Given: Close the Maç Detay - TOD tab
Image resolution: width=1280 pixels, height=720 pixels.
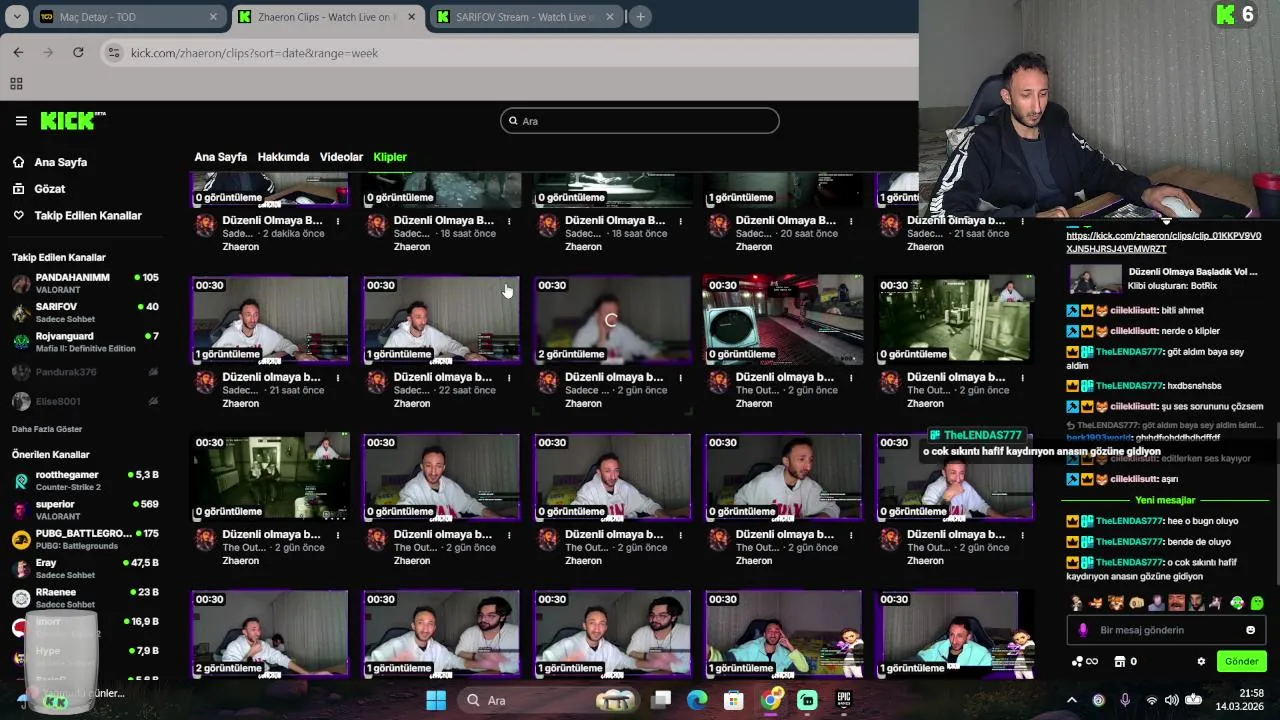Looking at the screenshot, I should pyautogui.click(x=213, y=17).
